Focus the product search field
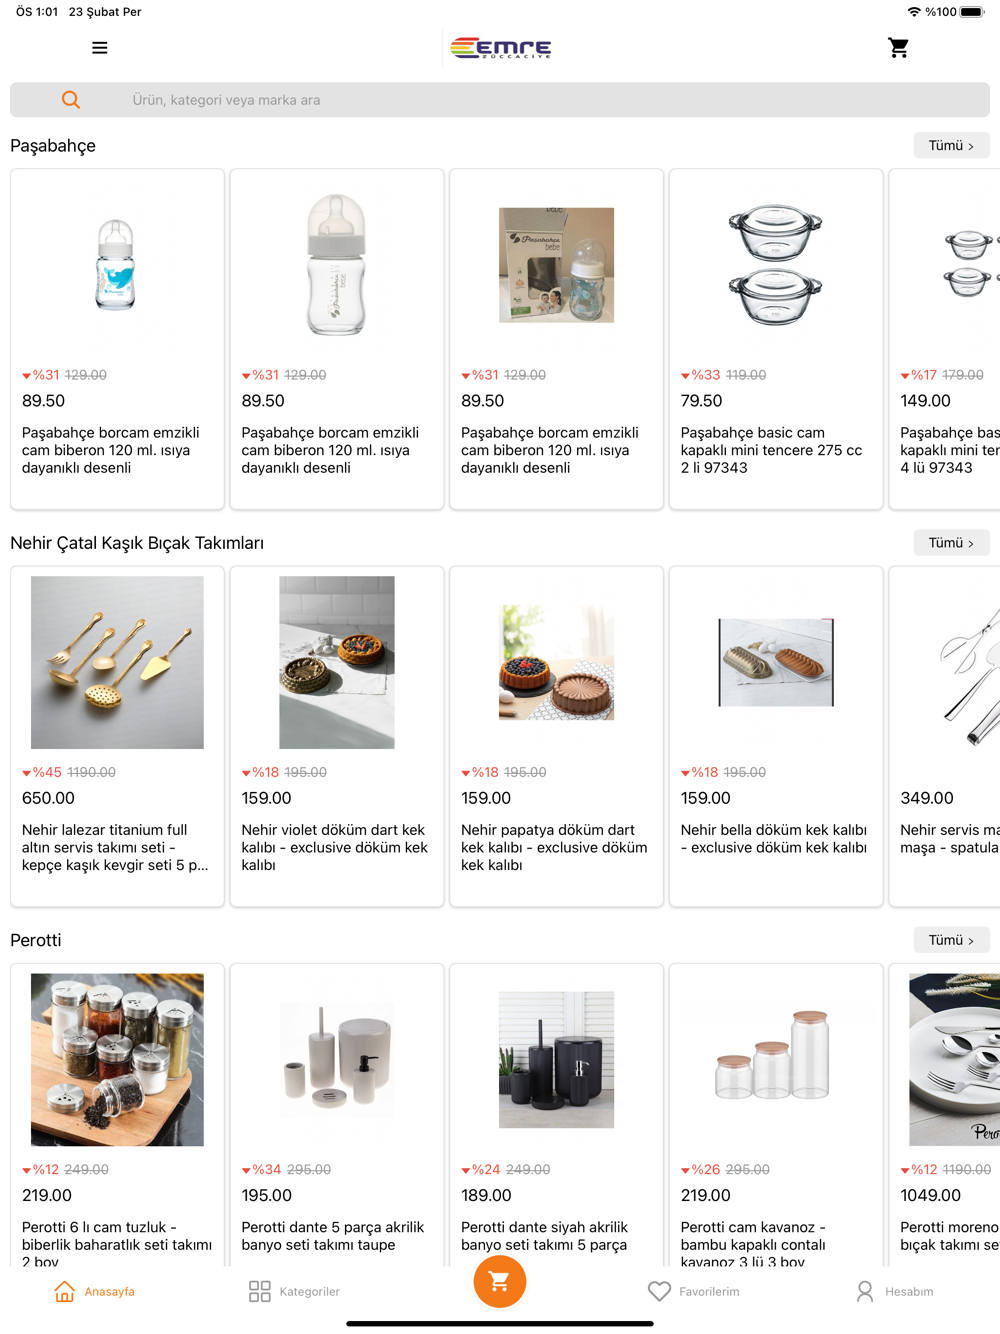 (500, 100)
